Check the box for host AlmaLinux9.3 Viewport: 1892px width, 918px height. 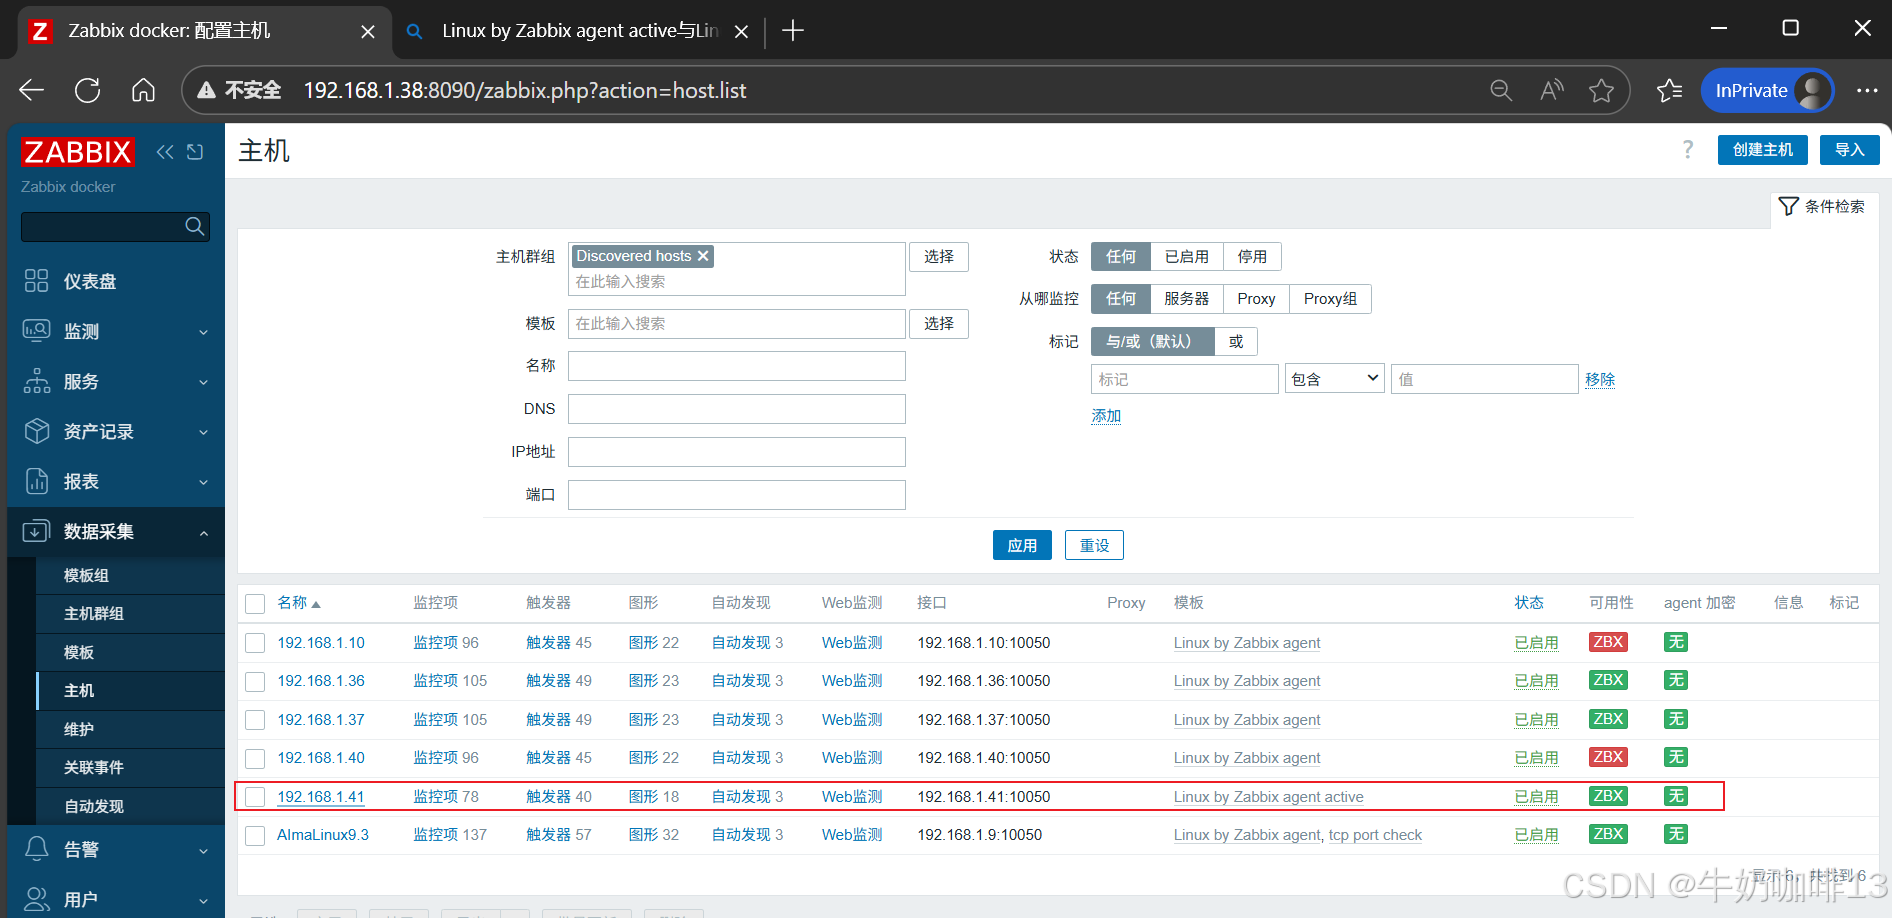(x=255, y=836)
